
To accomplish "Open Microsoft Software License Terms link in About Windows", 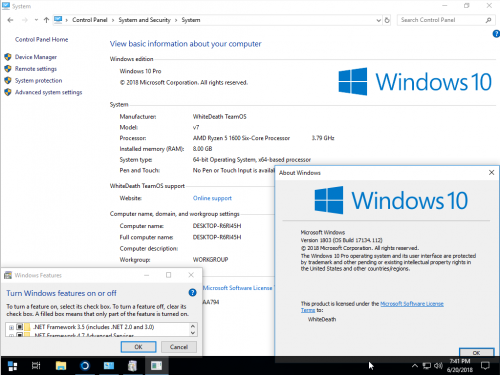I will (x=412, y=304).
